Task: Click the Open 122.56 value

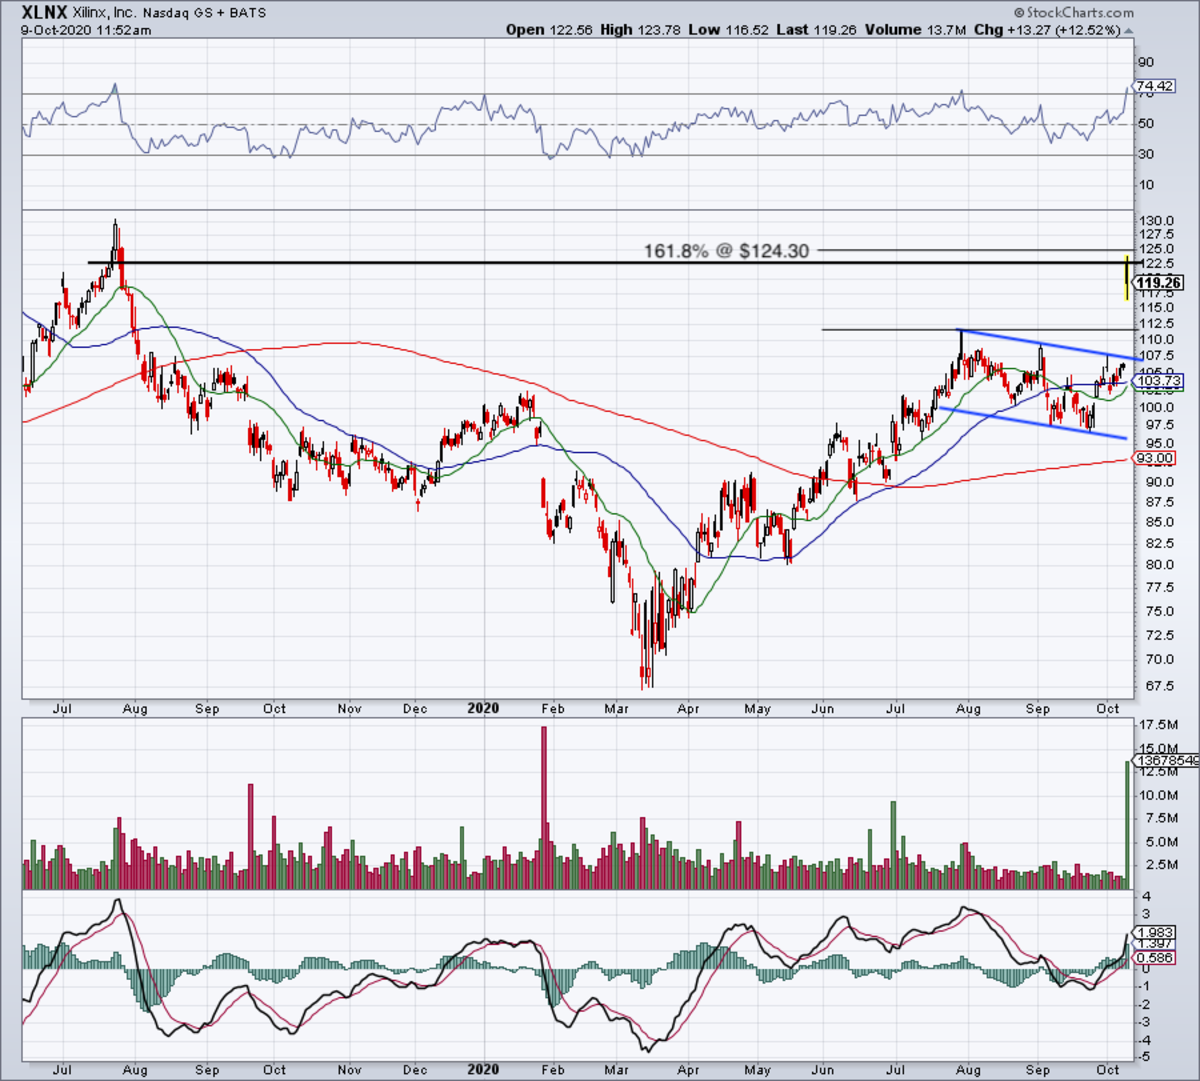Action: pyautogui.click(x=551, y=30)
